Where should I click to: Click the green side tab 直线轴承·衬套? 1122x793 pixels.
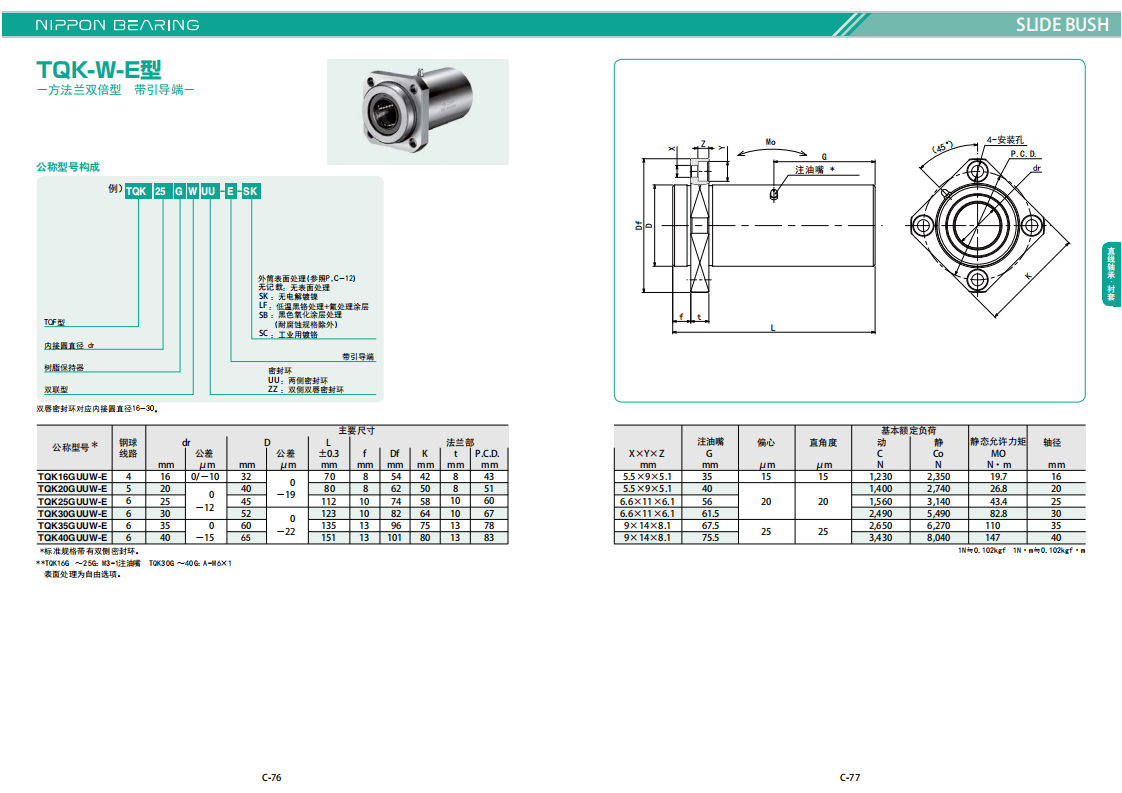[x=1111, y=274]
